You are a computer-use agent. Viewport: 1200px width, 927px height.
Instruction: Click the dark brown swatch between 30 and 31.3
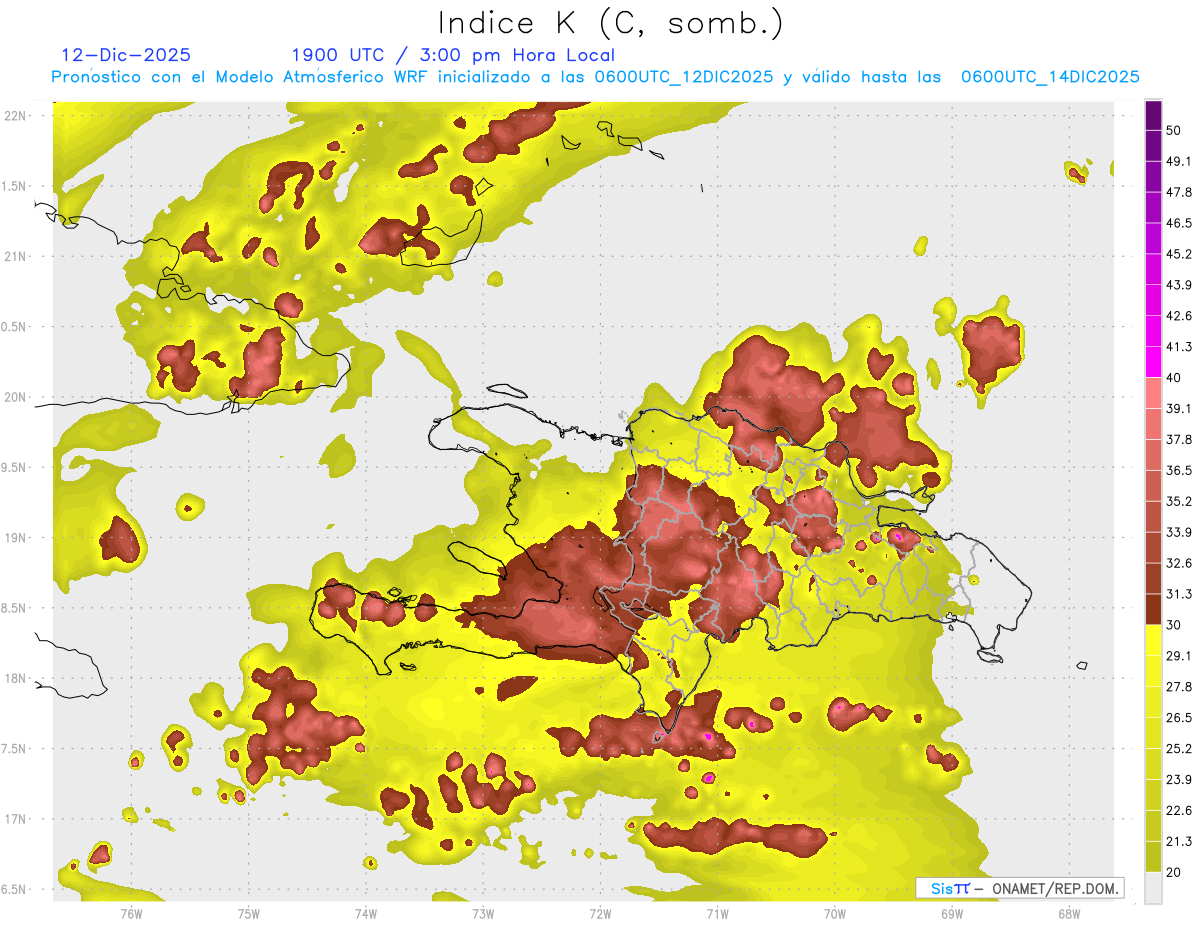[x=1153, y=609]
